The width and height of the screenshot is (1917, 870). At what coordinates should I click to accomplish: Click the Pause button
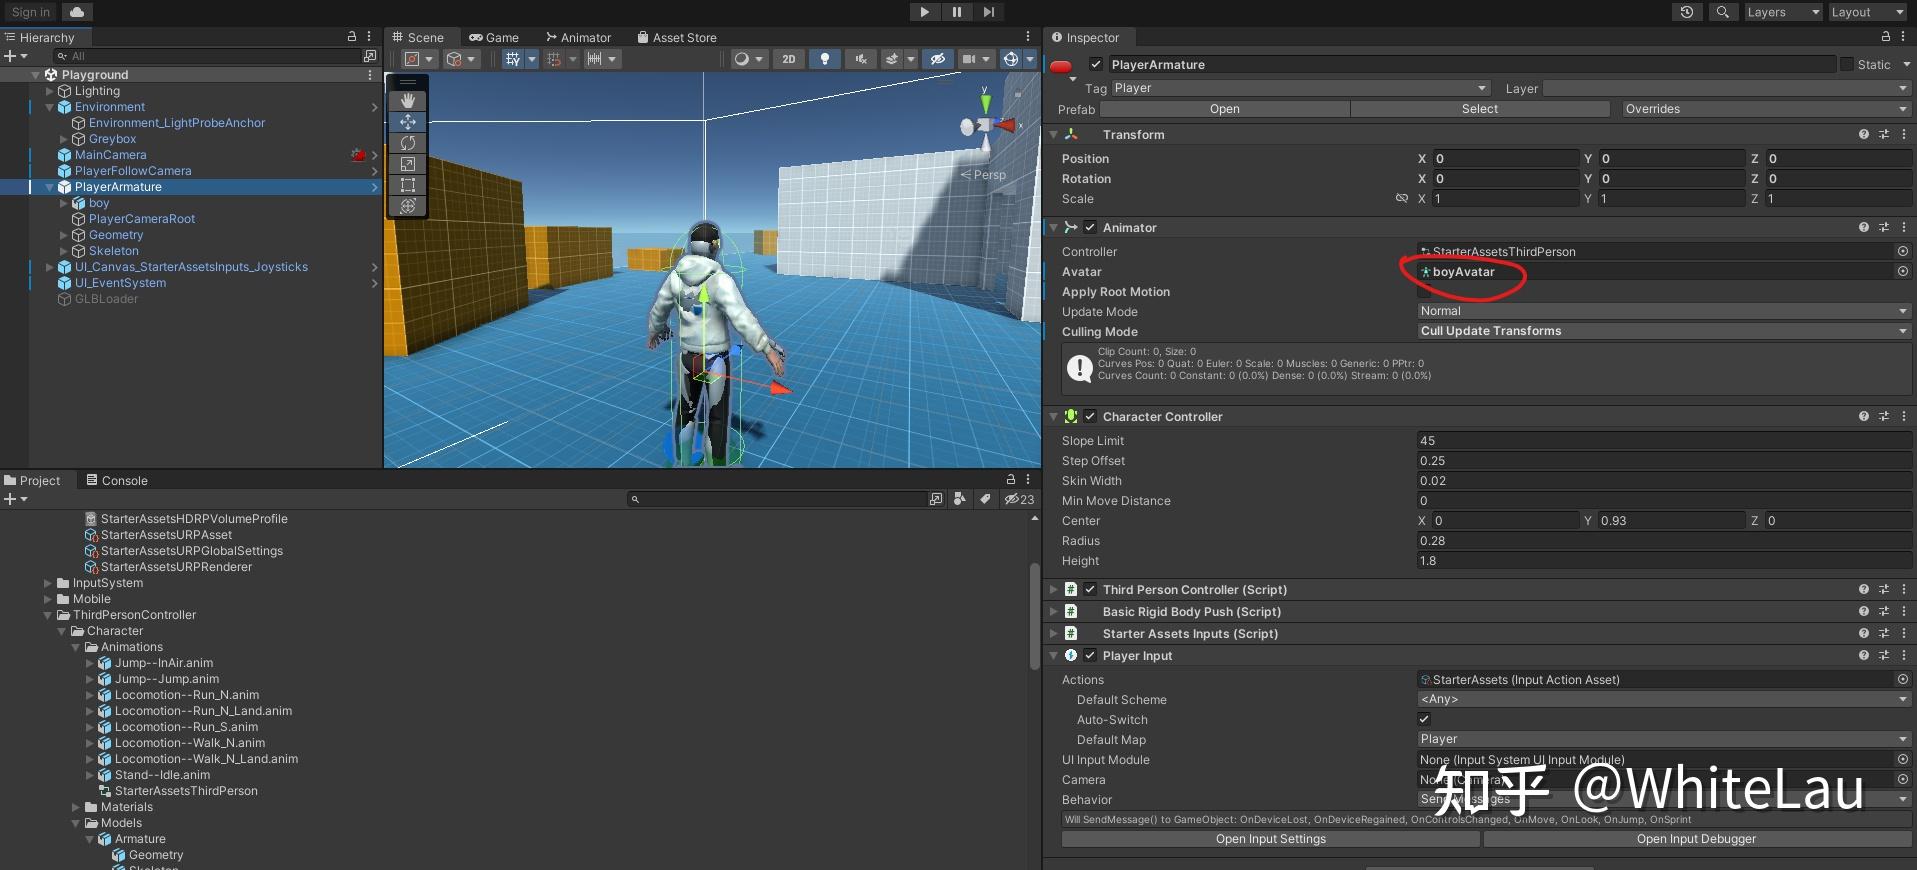[x=956, y=12]
